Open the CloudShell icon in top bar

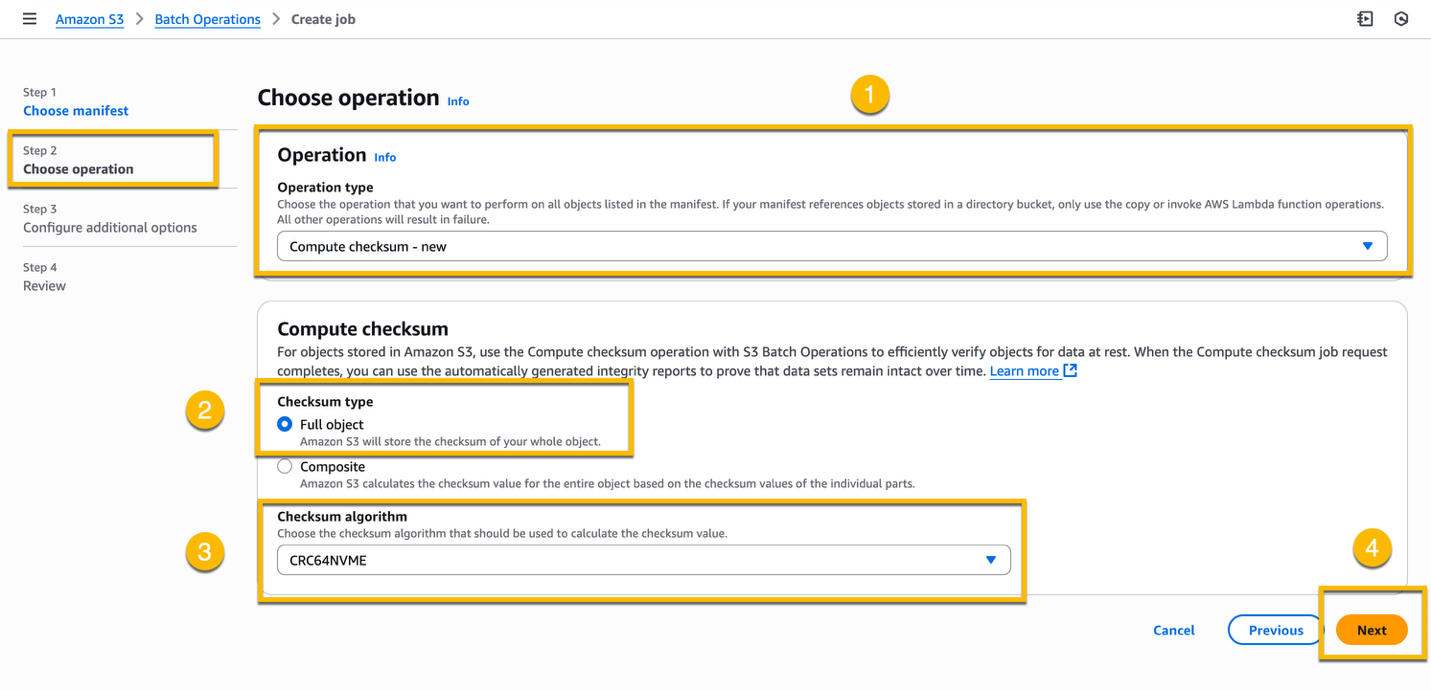[x=1365, y=19]
